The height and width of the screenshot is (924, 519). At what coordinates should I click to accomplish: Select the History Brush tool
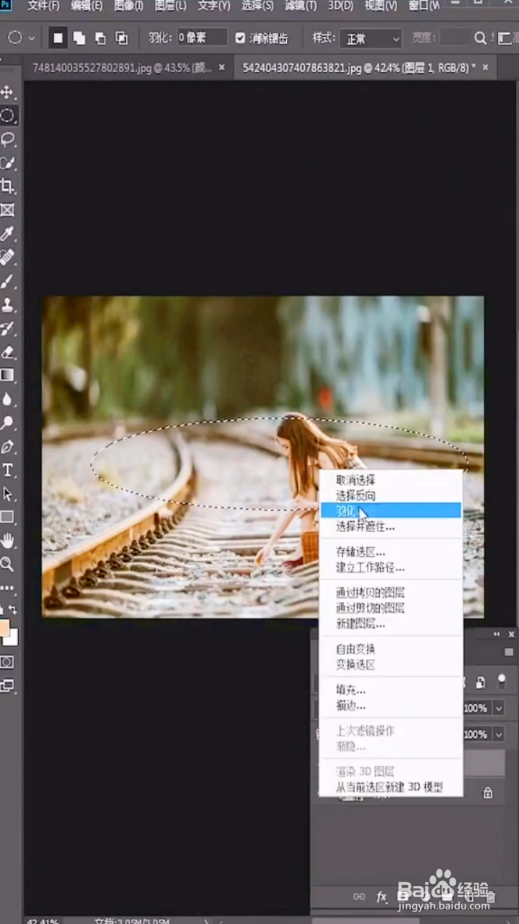[7, 328]
